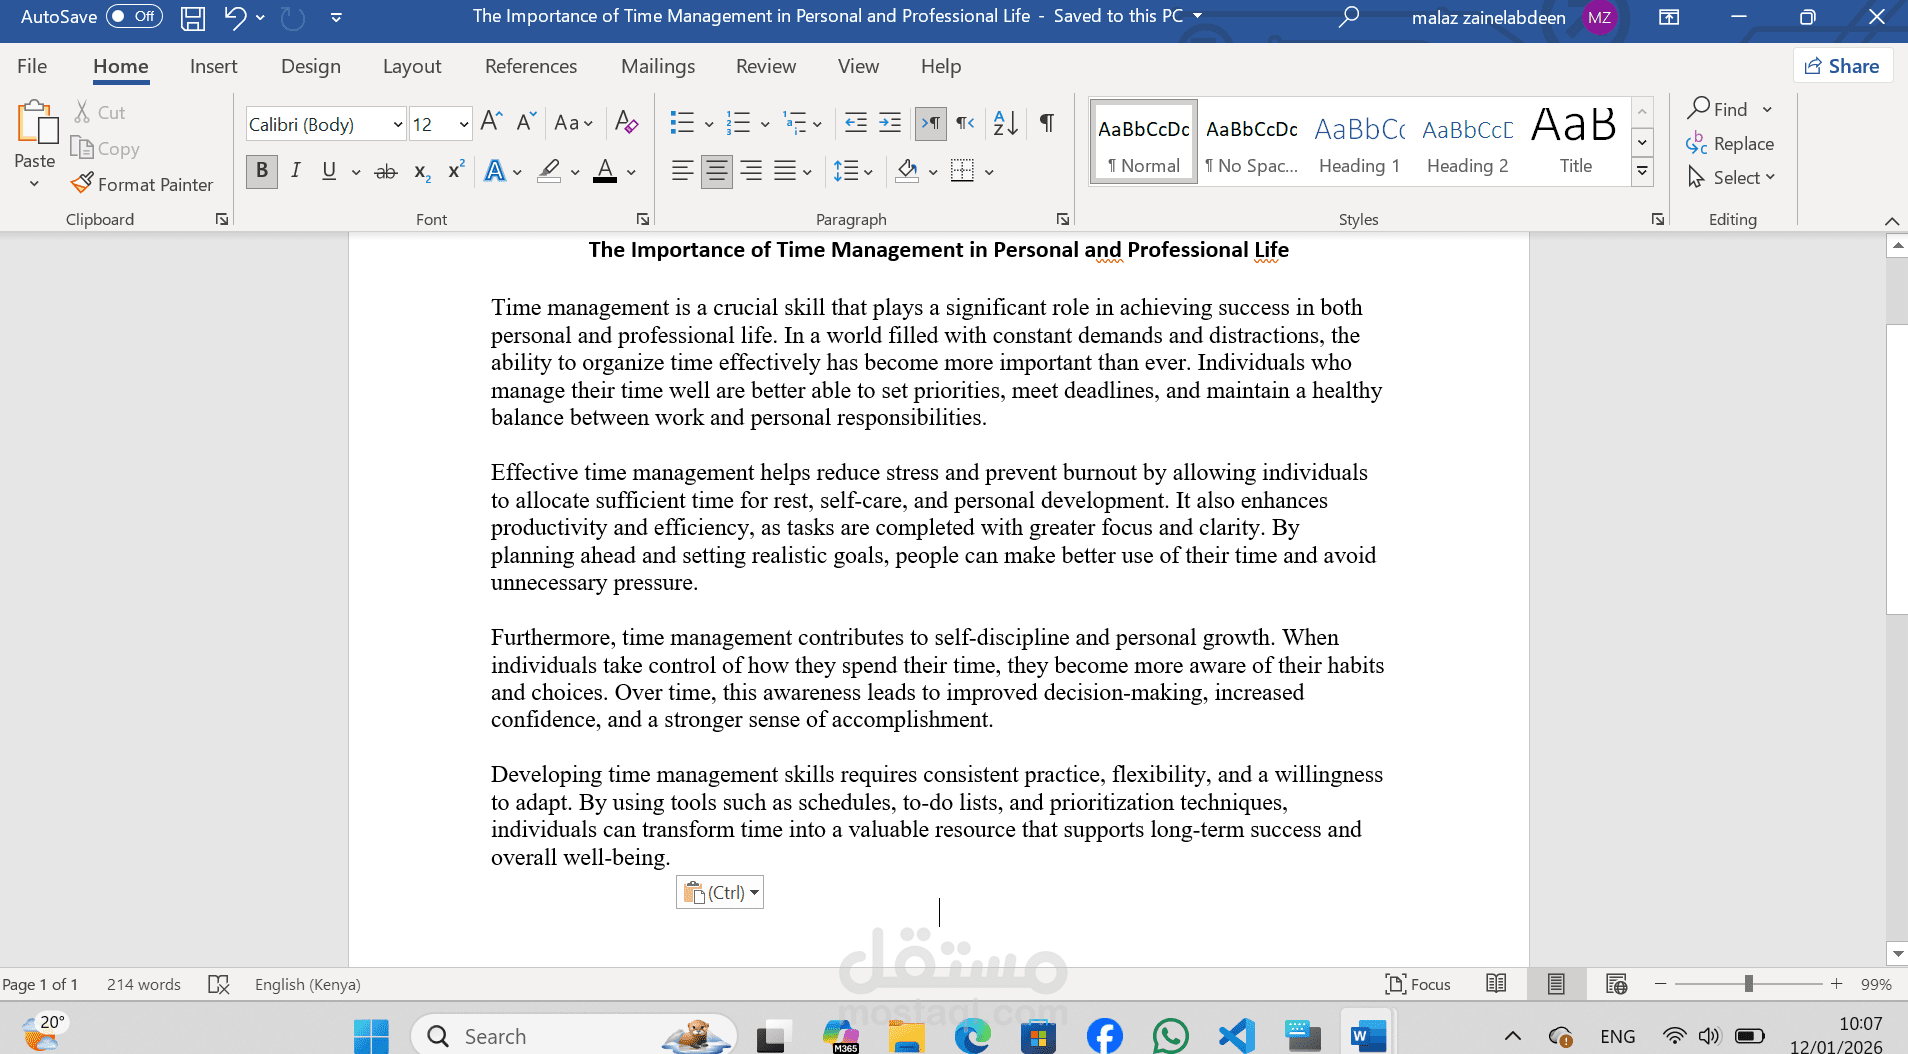The width and height of the screenshot is (1908, 1054).
Task: Open Ribbon Display Options
Action: click(1669, 17)
